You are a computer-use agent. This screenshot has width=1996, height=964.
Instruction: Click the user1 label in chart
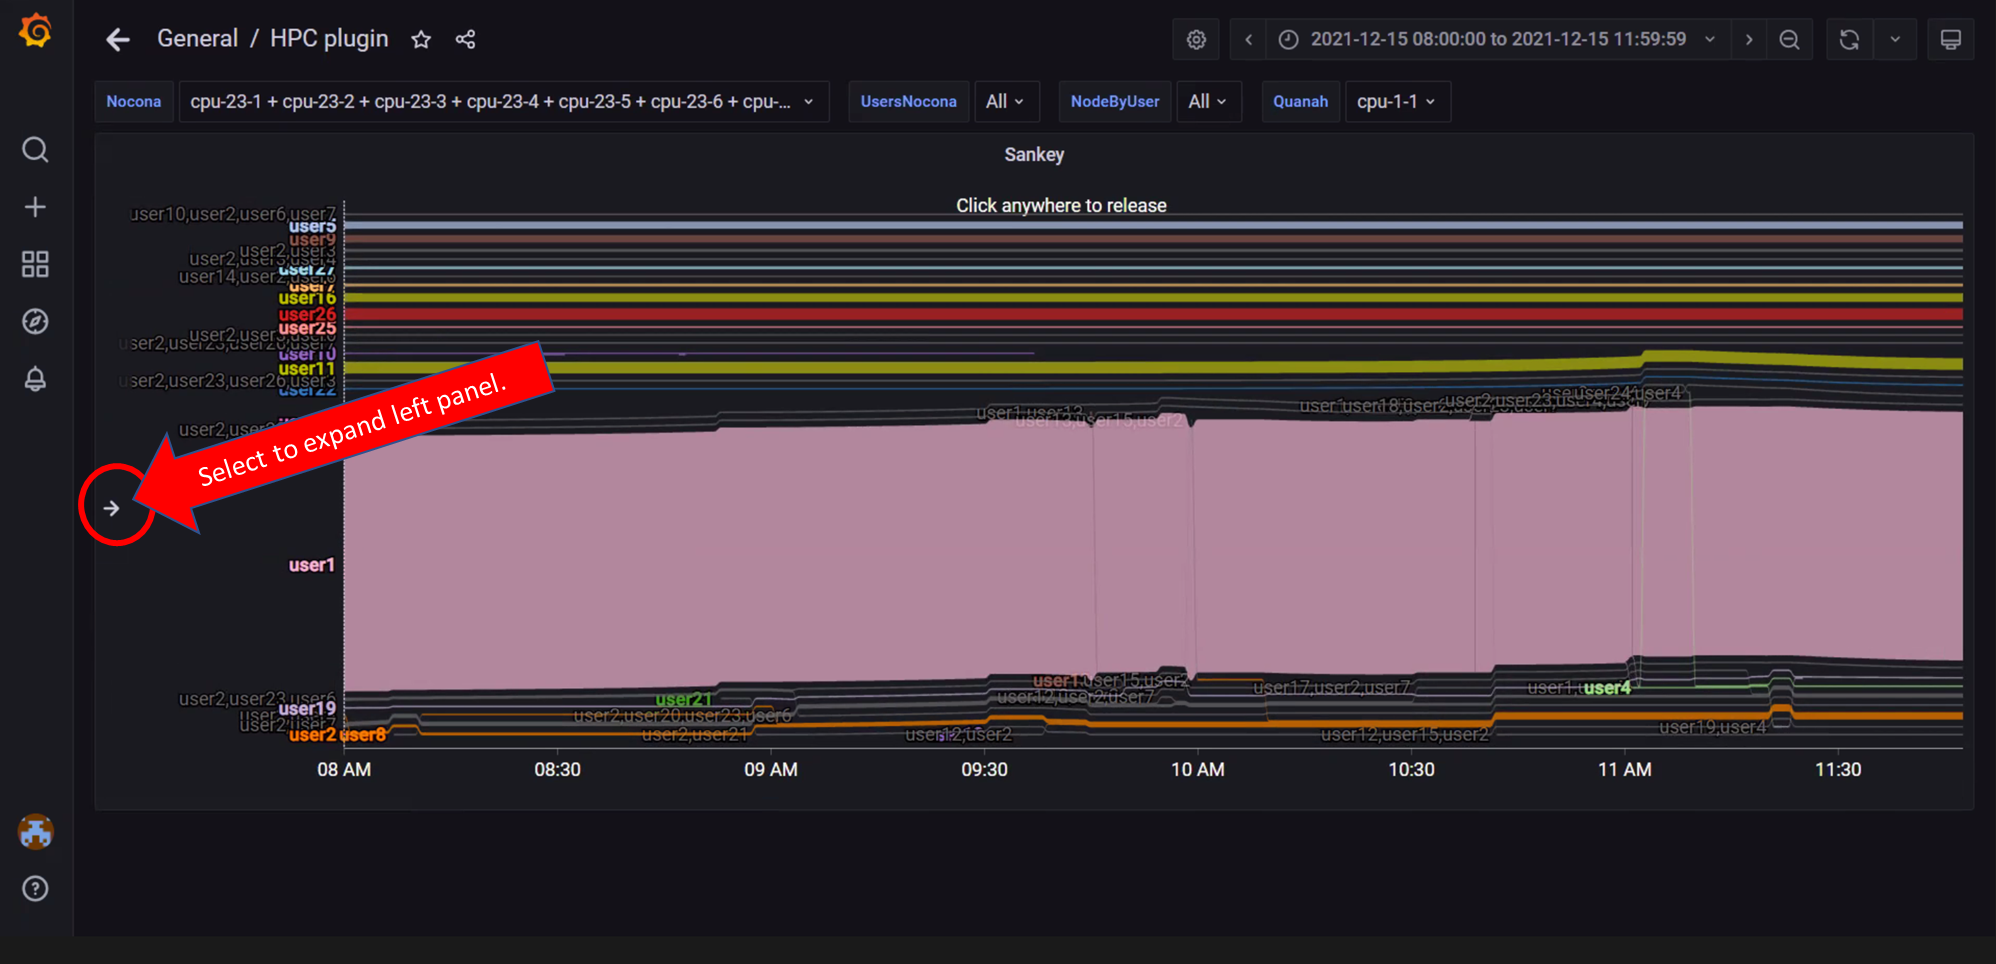coord(312,565)
